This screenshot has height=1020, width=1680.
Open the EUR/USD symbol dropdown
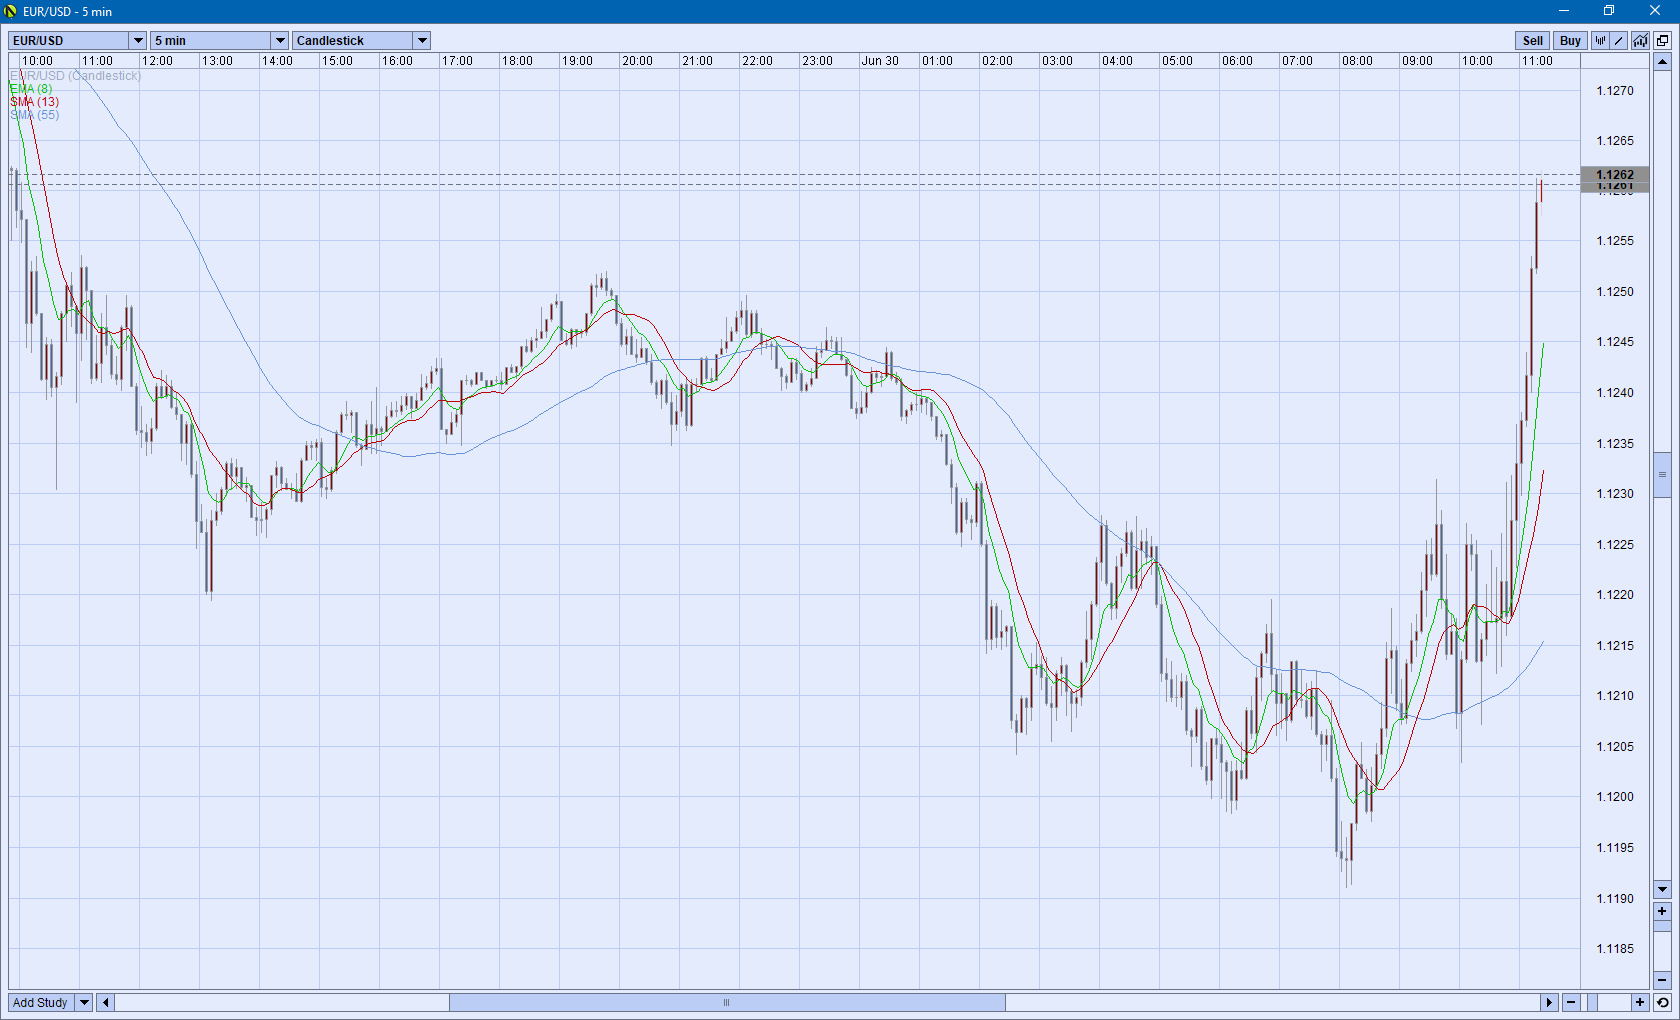click(138, 41)
